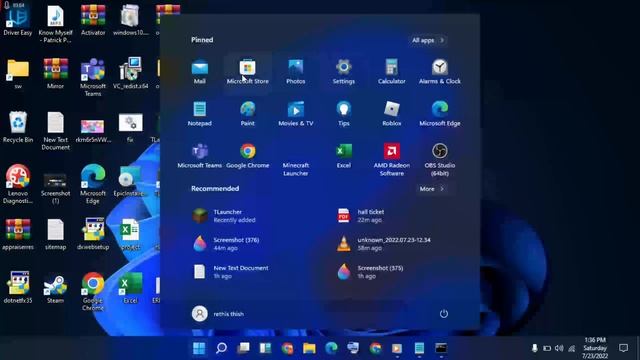Open Search from the taskbar
Viewport: 640px width, 360px height.
[221, 348]
